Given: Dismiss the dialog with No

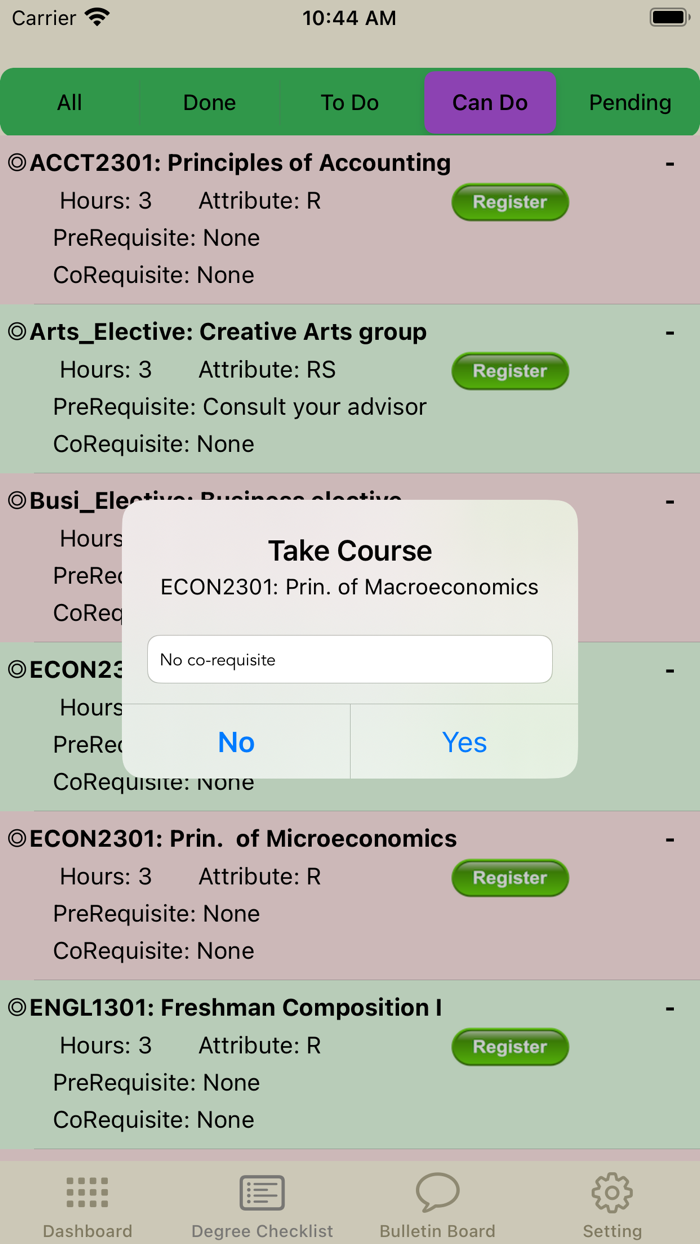Looking at the screenshot, I should (236, 743).
